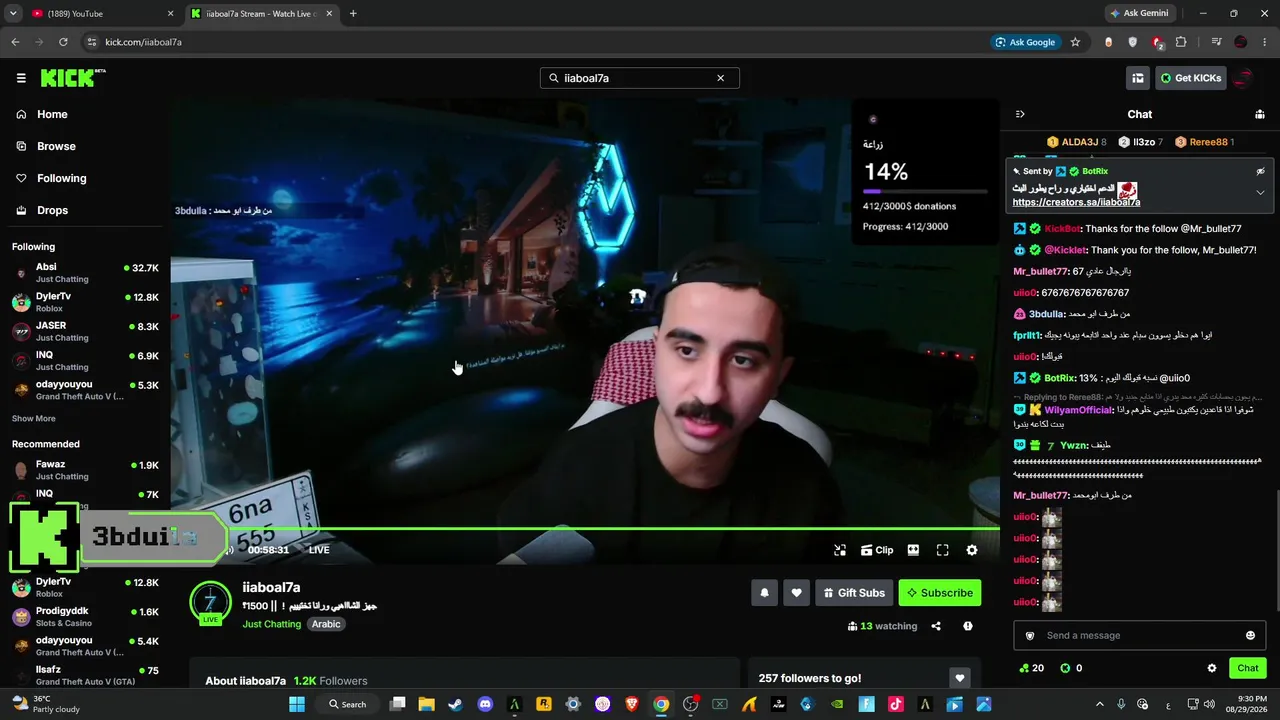This screenshot has width=1280, height=720.
Task: Jump to LIVE in the player
Action: (x=319, y=550)
